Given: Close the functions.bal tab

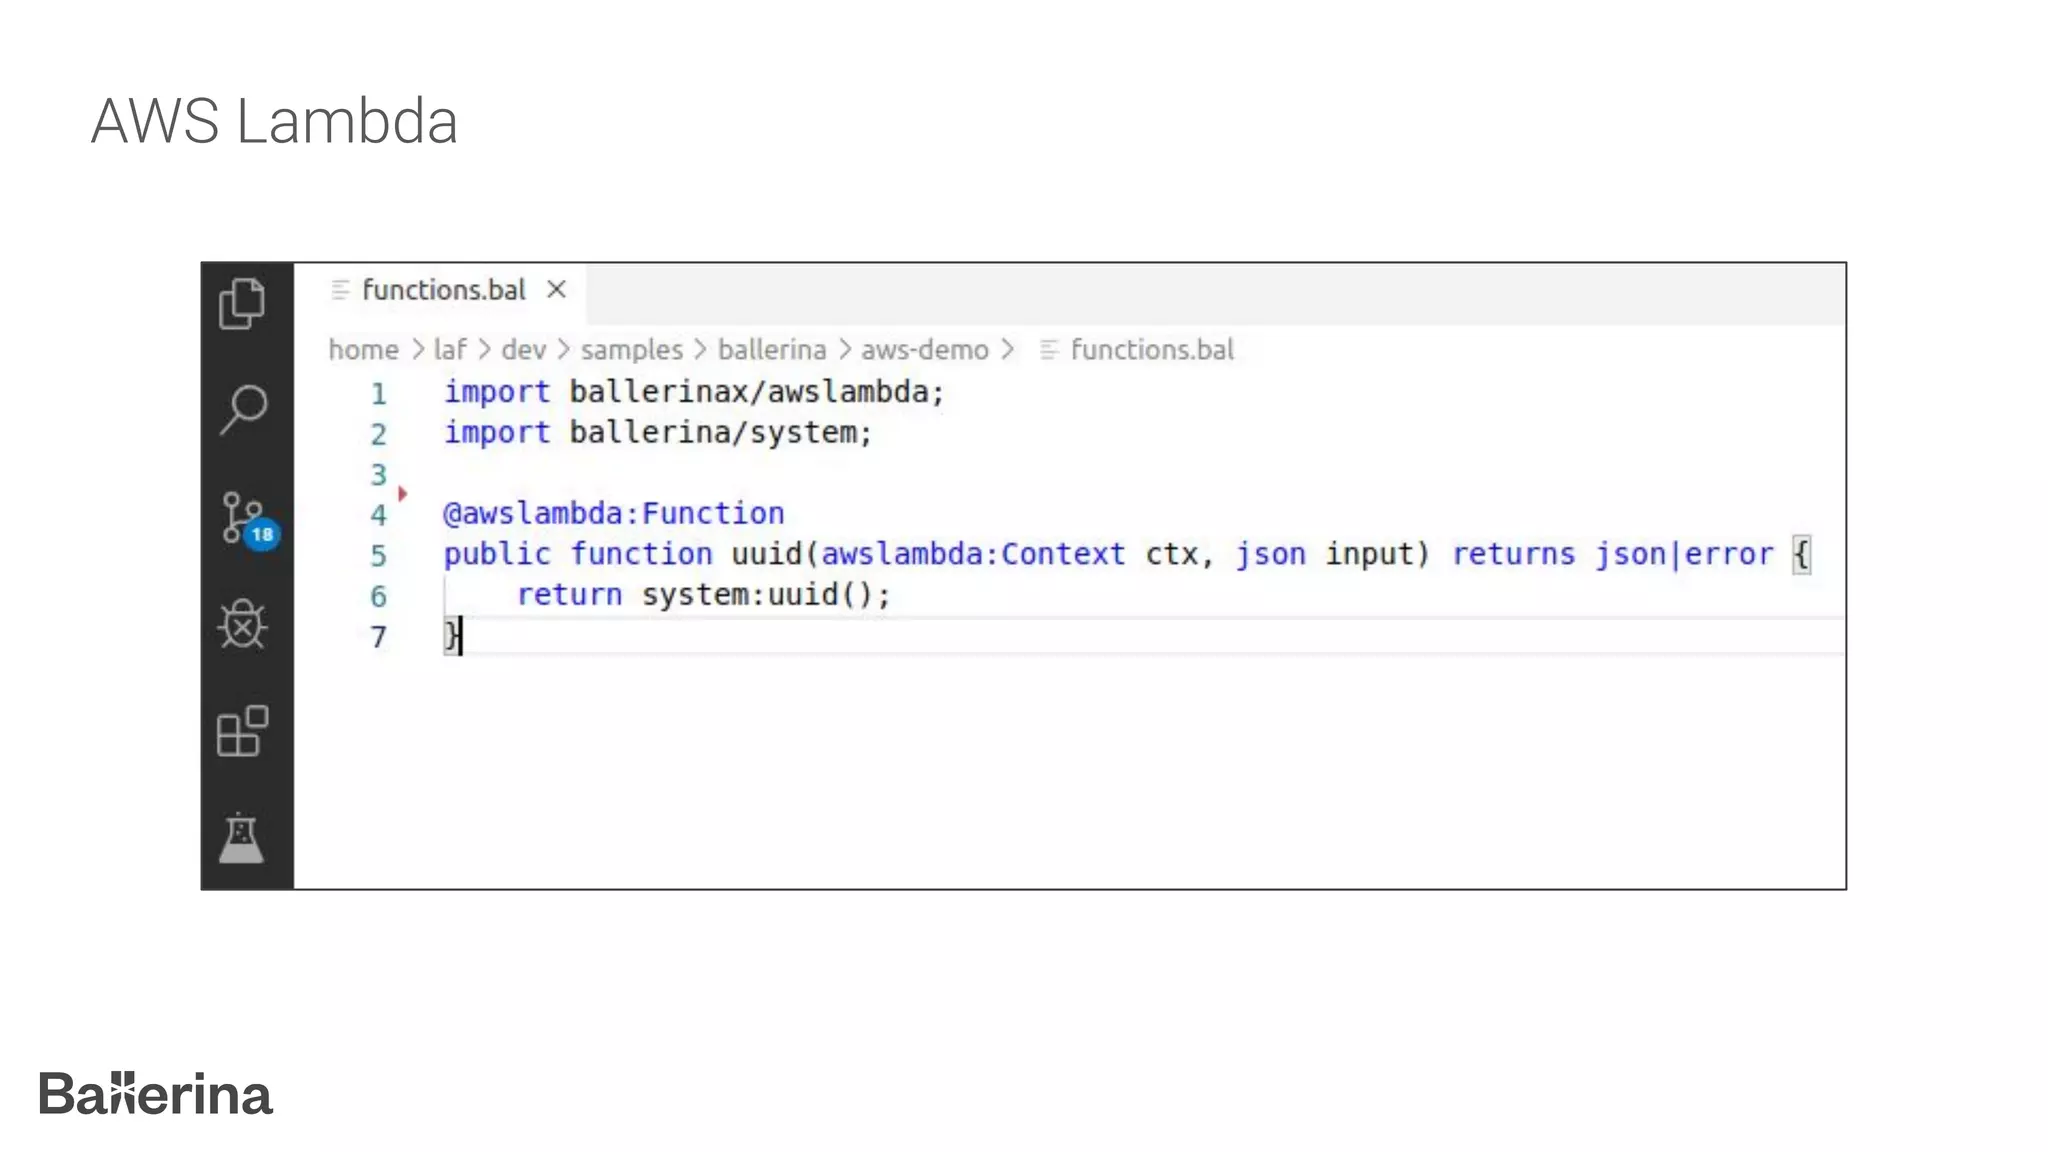Looking at the screenshot, I should click(x=557, y=290).
